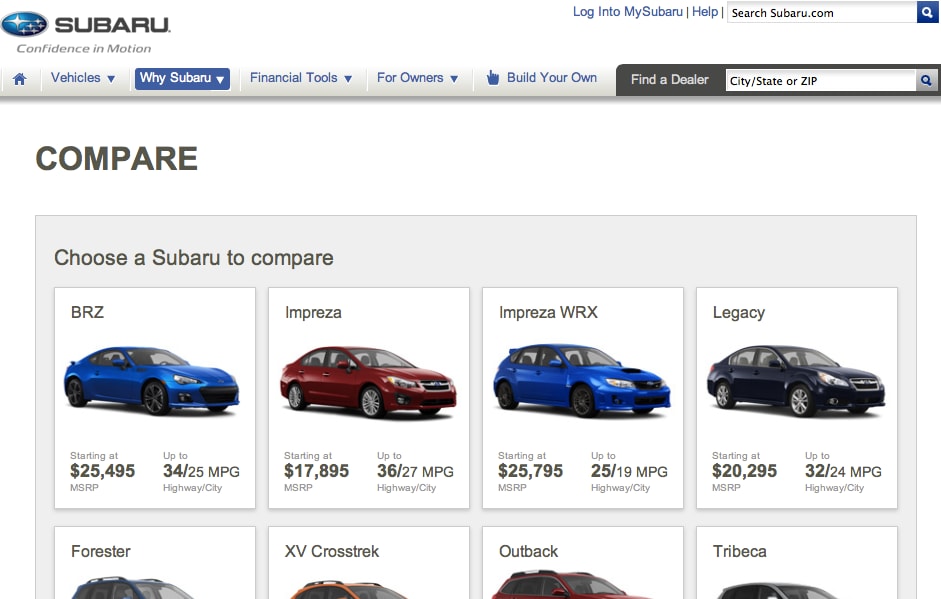Select the Forester card

[155, 563]
